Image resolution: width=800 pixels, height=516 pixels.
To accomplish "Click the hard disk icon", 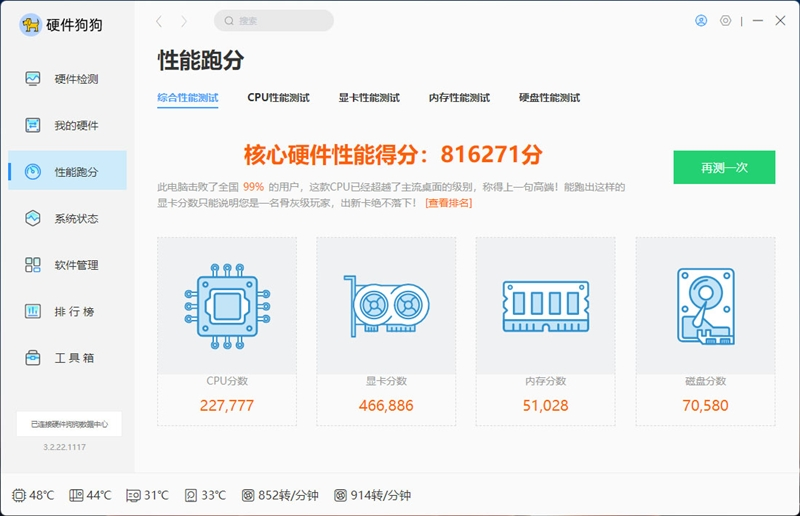I will point(706,306).
